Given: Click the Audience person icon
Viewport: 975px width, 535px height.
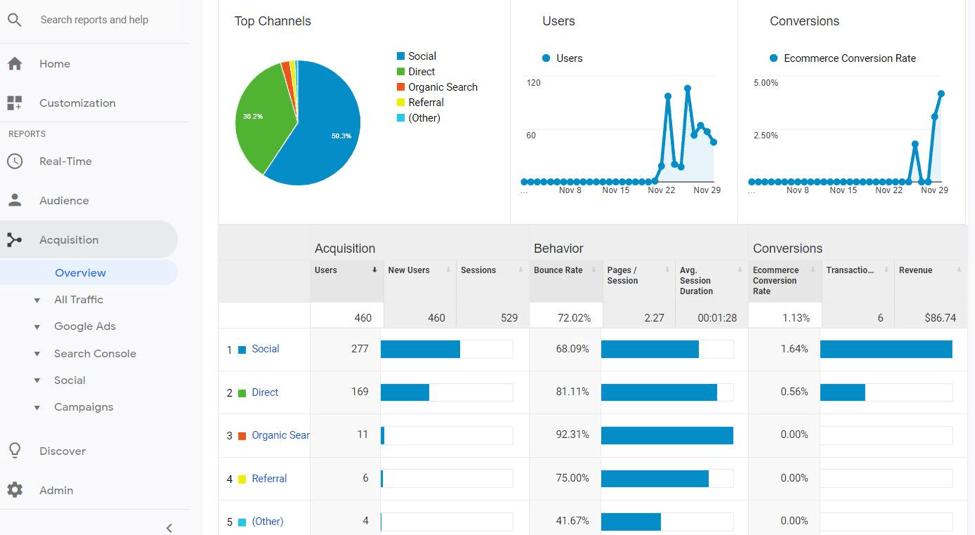Looking at the screenshot, I should 14,200.
